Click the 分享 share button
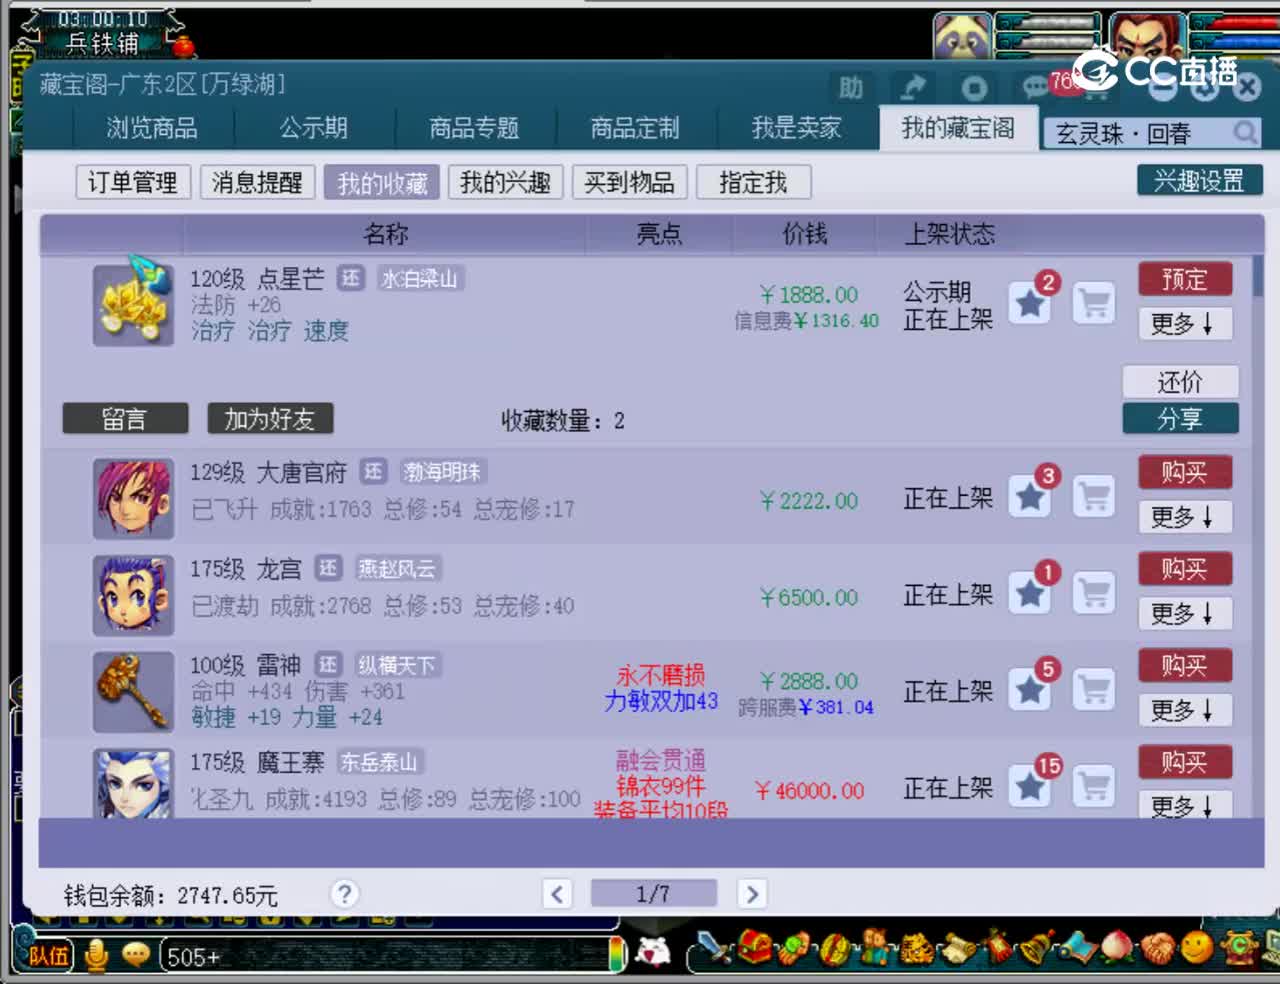 [1180, 418]
